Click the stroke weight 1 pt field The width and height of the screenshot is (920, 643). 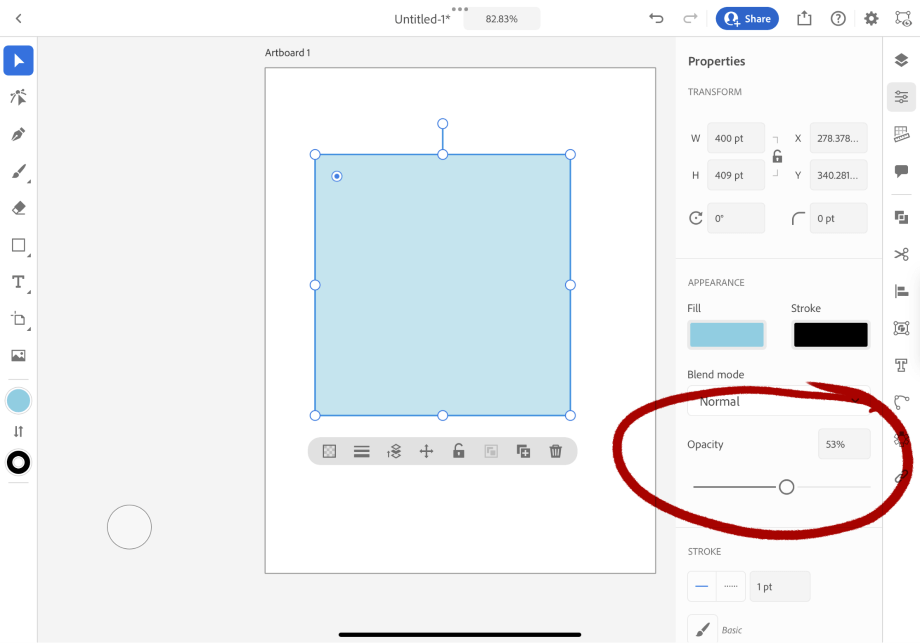pos(780,586)
